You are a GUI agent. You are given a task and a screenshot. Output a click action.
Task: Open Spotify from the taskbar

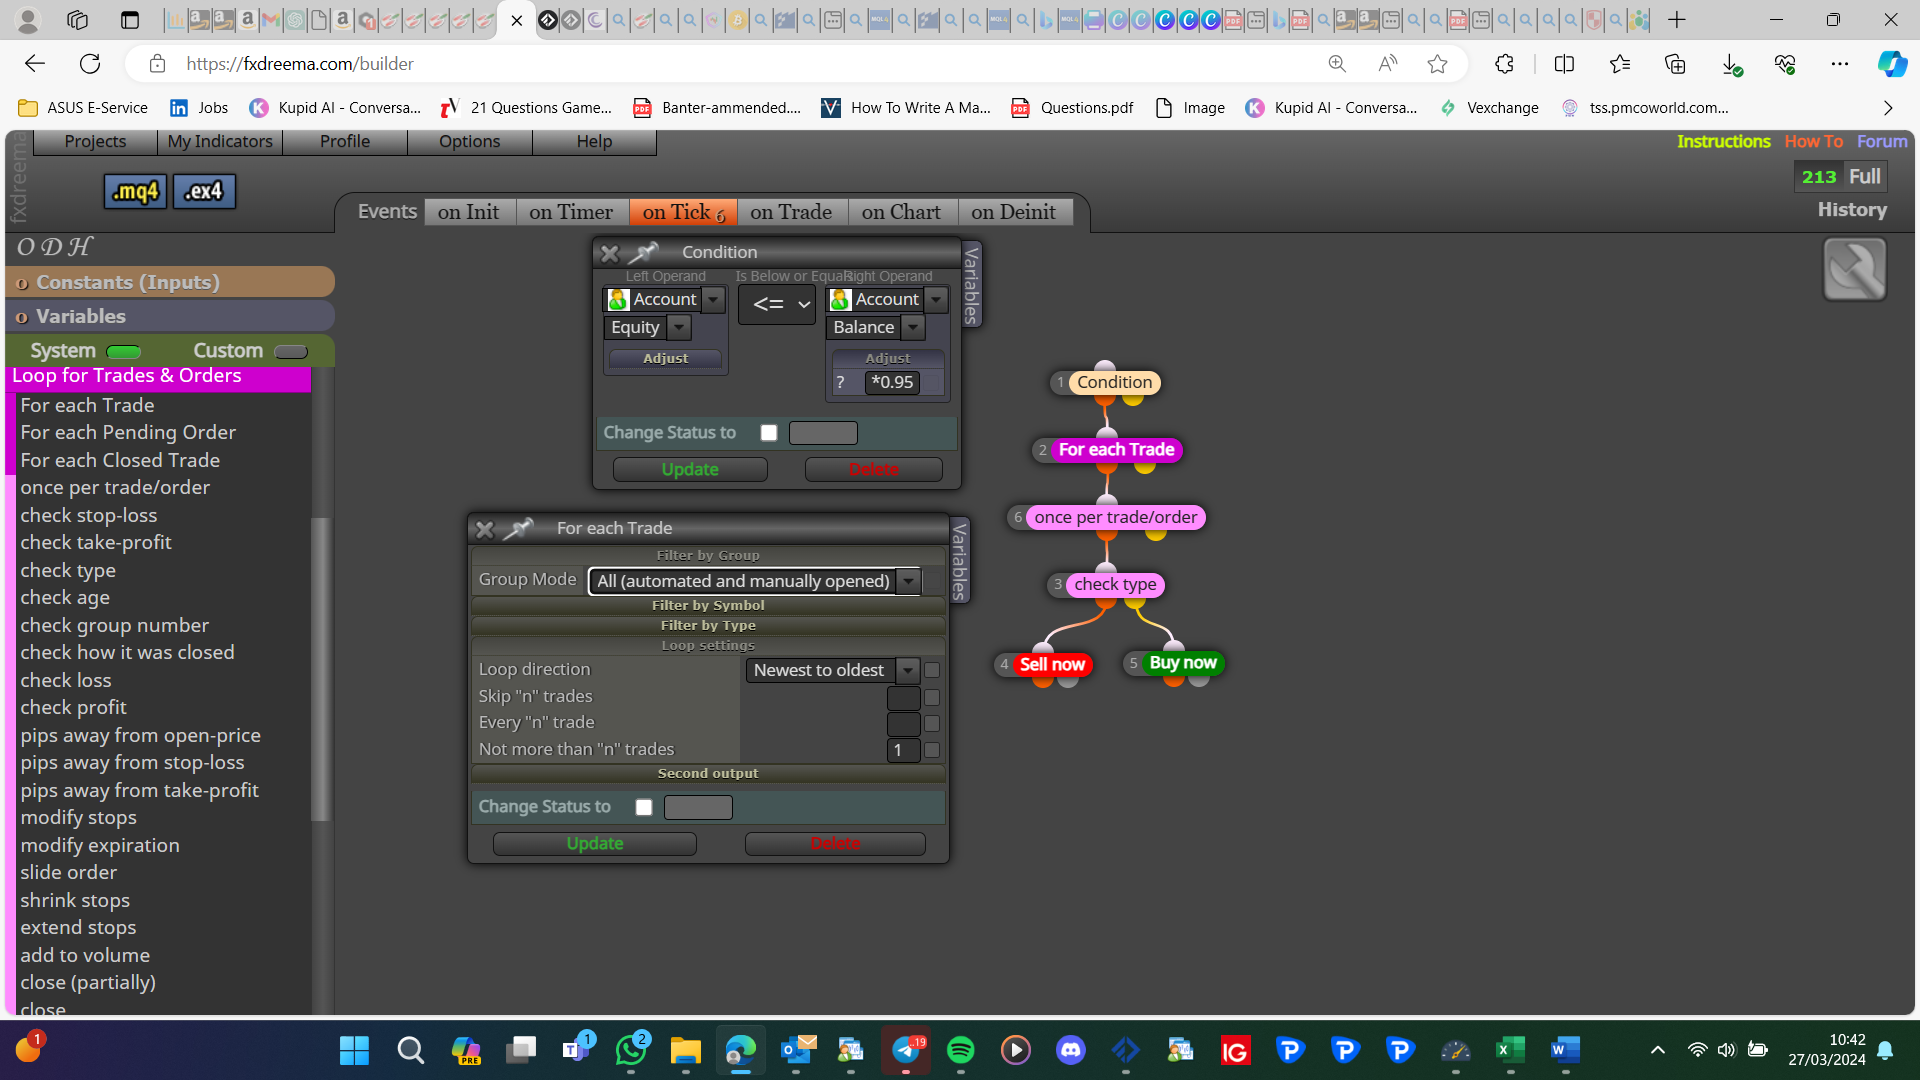tap(960, 1050)
